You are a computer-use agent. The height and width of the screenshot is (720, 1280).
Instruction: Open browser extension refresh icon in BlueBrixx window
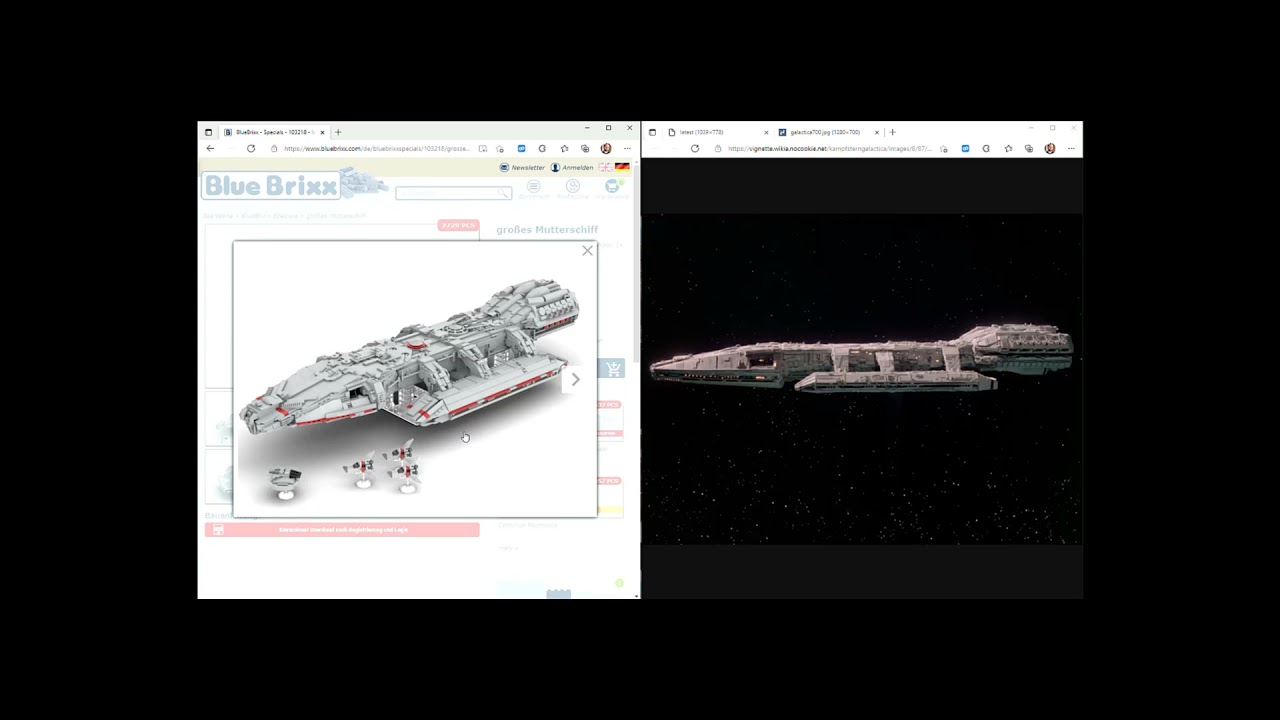pos(543,148)
